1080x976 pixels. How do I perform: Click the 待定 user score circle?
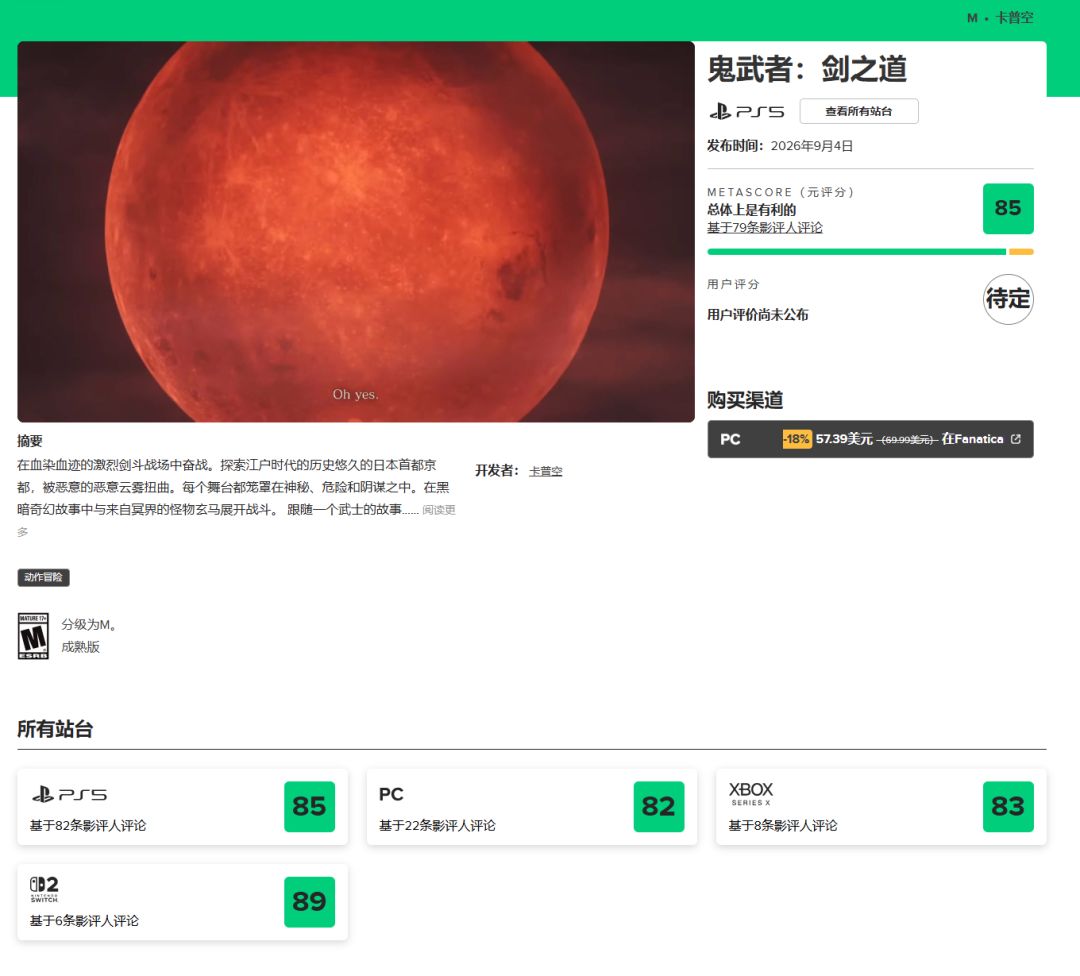tap(1008, 299)
